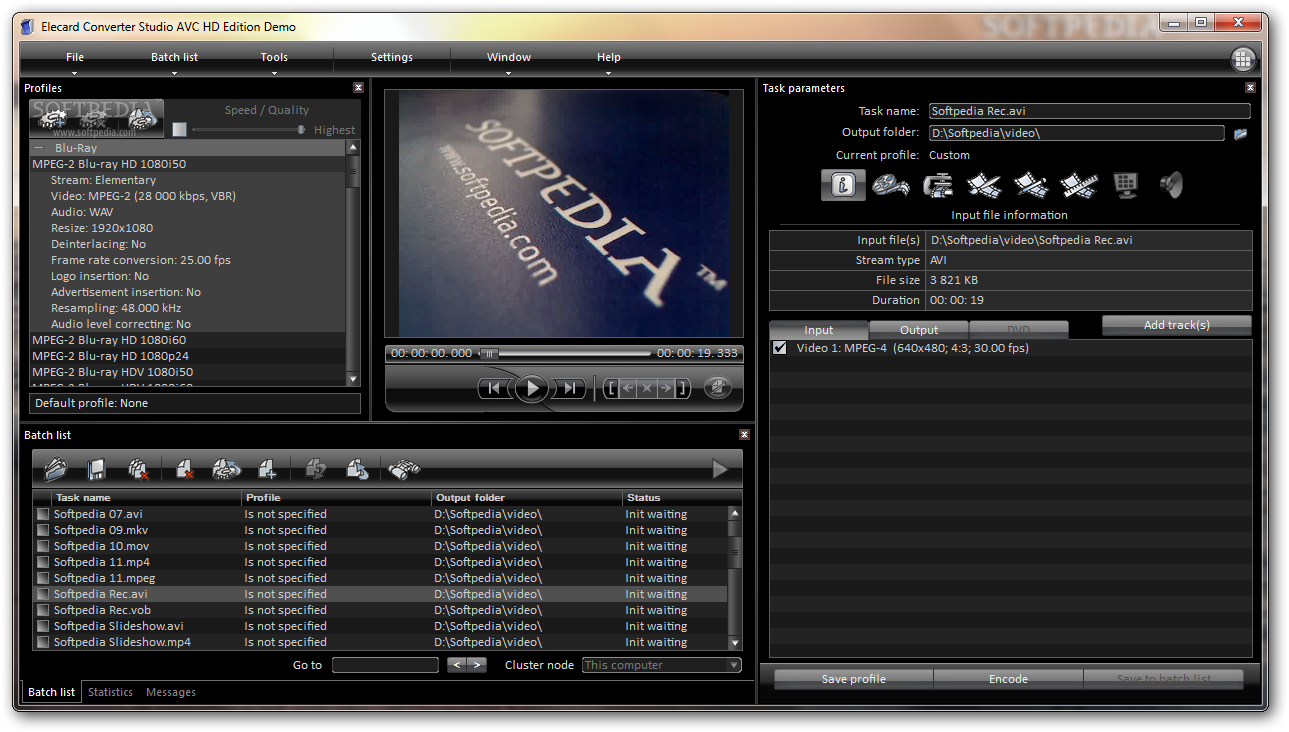
Task: Tick the checkbox for Softpedia 11.mpeg
Action: (43, 578)
